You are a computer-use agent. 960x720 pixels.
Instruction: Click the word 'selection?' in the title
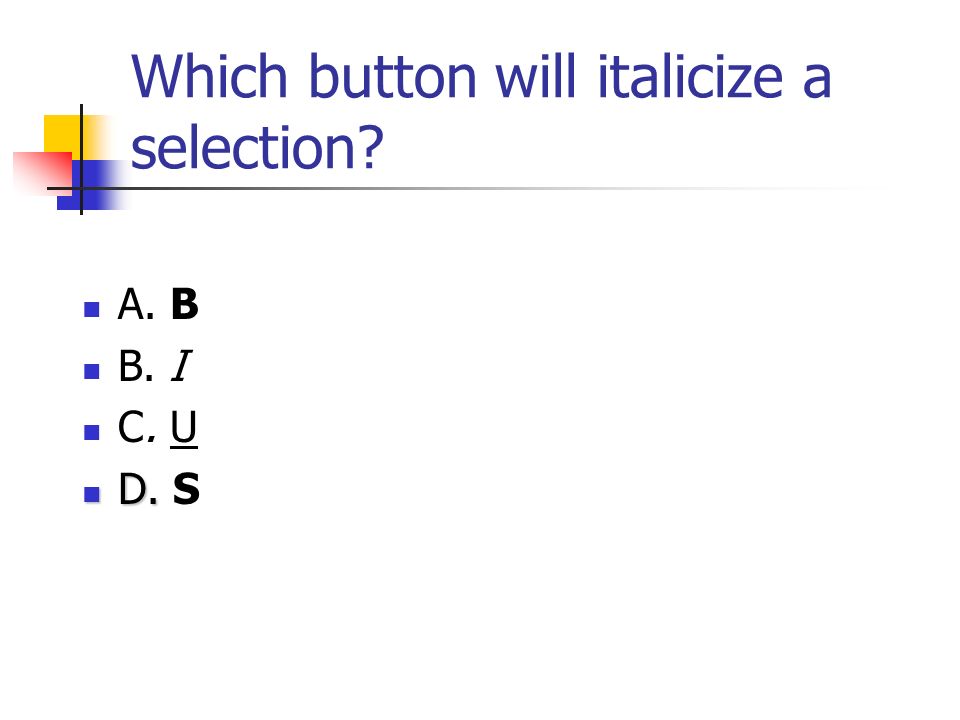[257, 147]
